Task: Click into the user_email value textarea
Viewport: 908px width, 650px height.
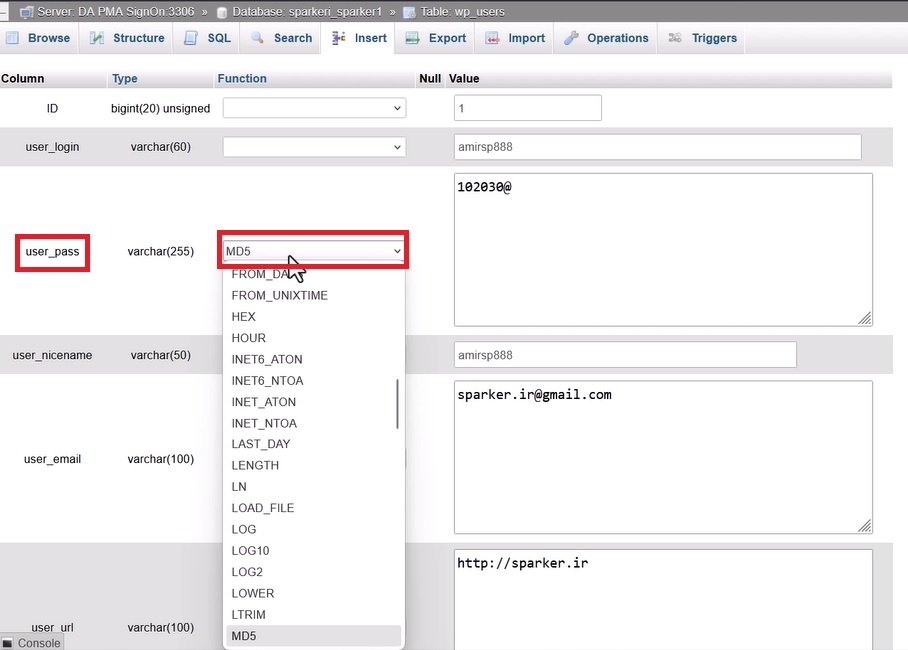Action: point(663,458)
